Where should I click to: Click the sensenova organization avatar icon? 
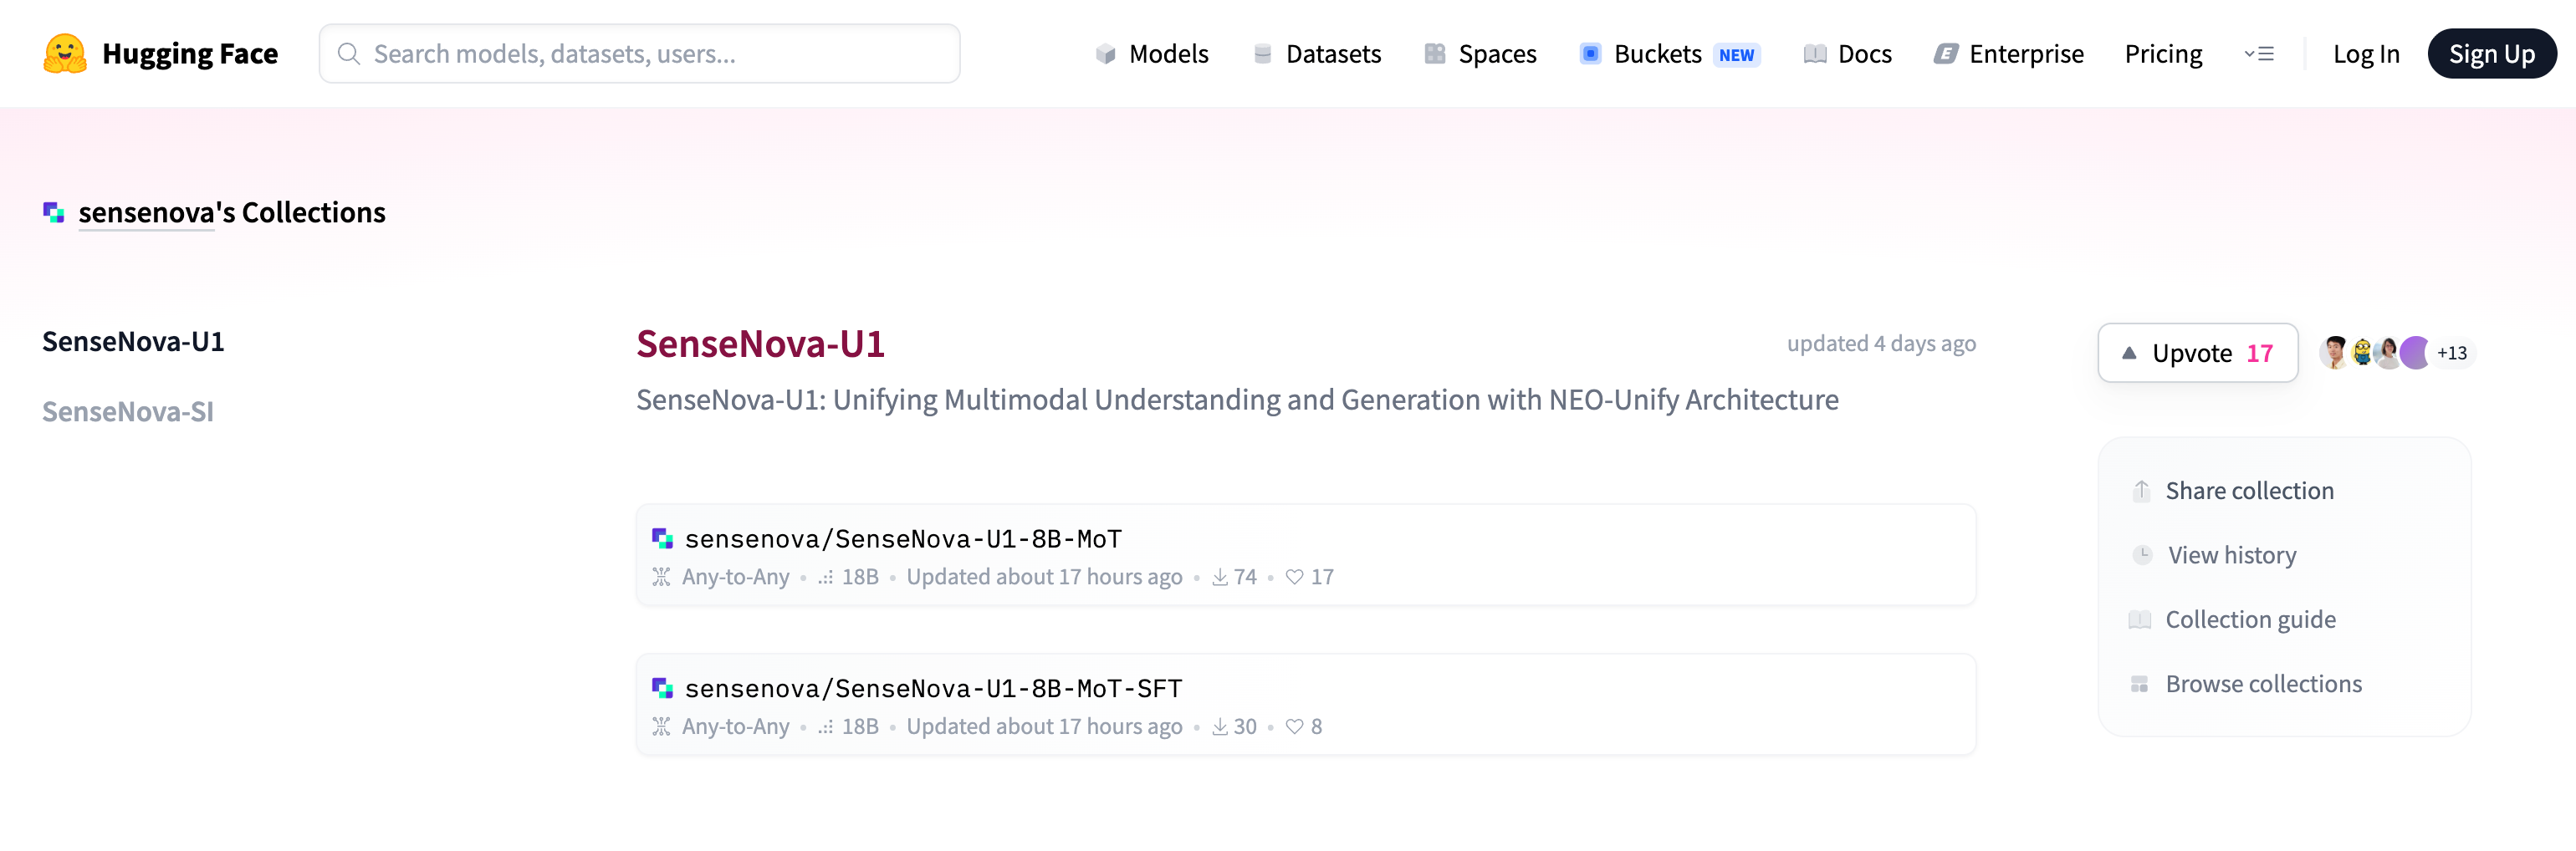click(54, 212)
